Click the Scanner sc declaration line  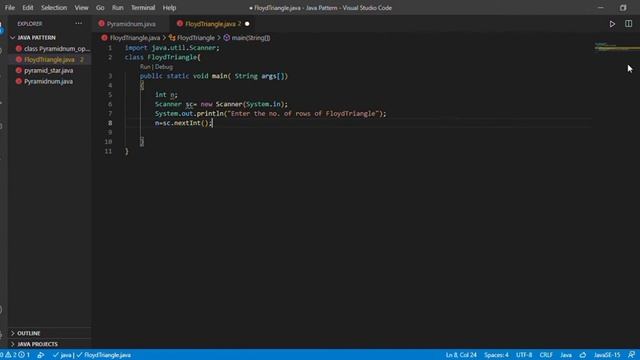pyautogui.click(x=221, y=104)
